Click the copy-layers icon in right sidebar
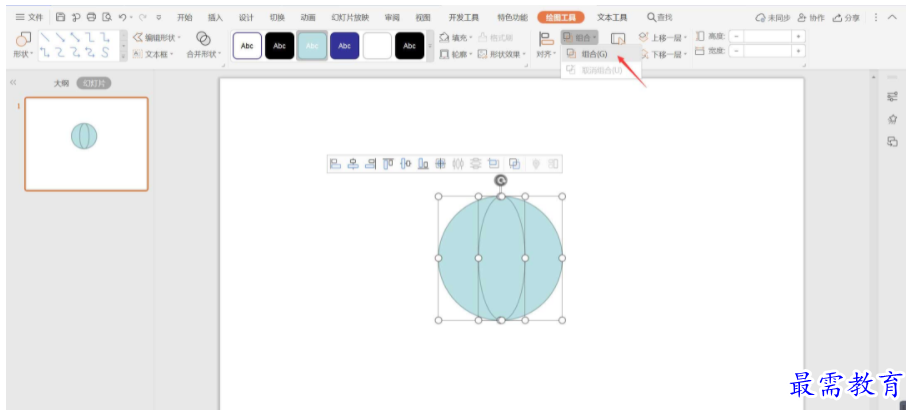 pyautogui.click(x=892, y=141)
